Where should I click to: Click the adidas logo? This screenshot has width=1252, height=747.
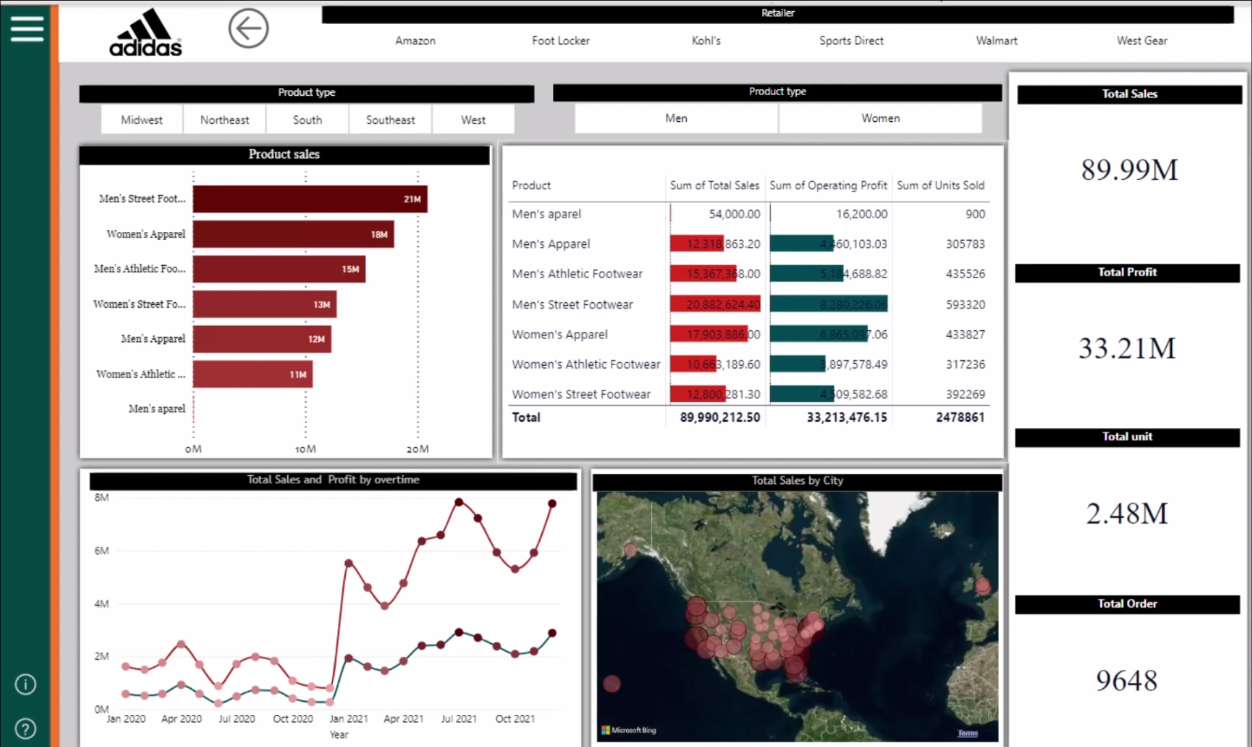(x=144, y=30)
